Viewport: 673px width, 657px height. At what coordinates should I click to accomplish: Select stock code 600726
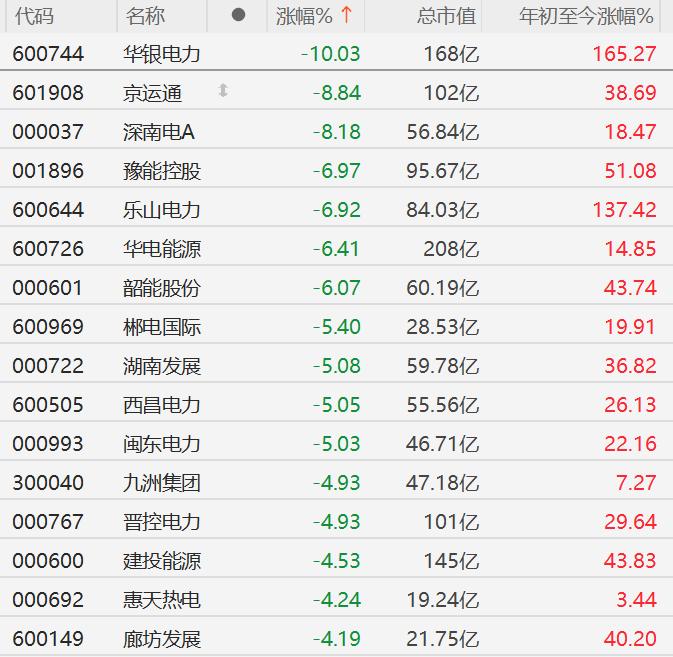[x=48, y=249]
